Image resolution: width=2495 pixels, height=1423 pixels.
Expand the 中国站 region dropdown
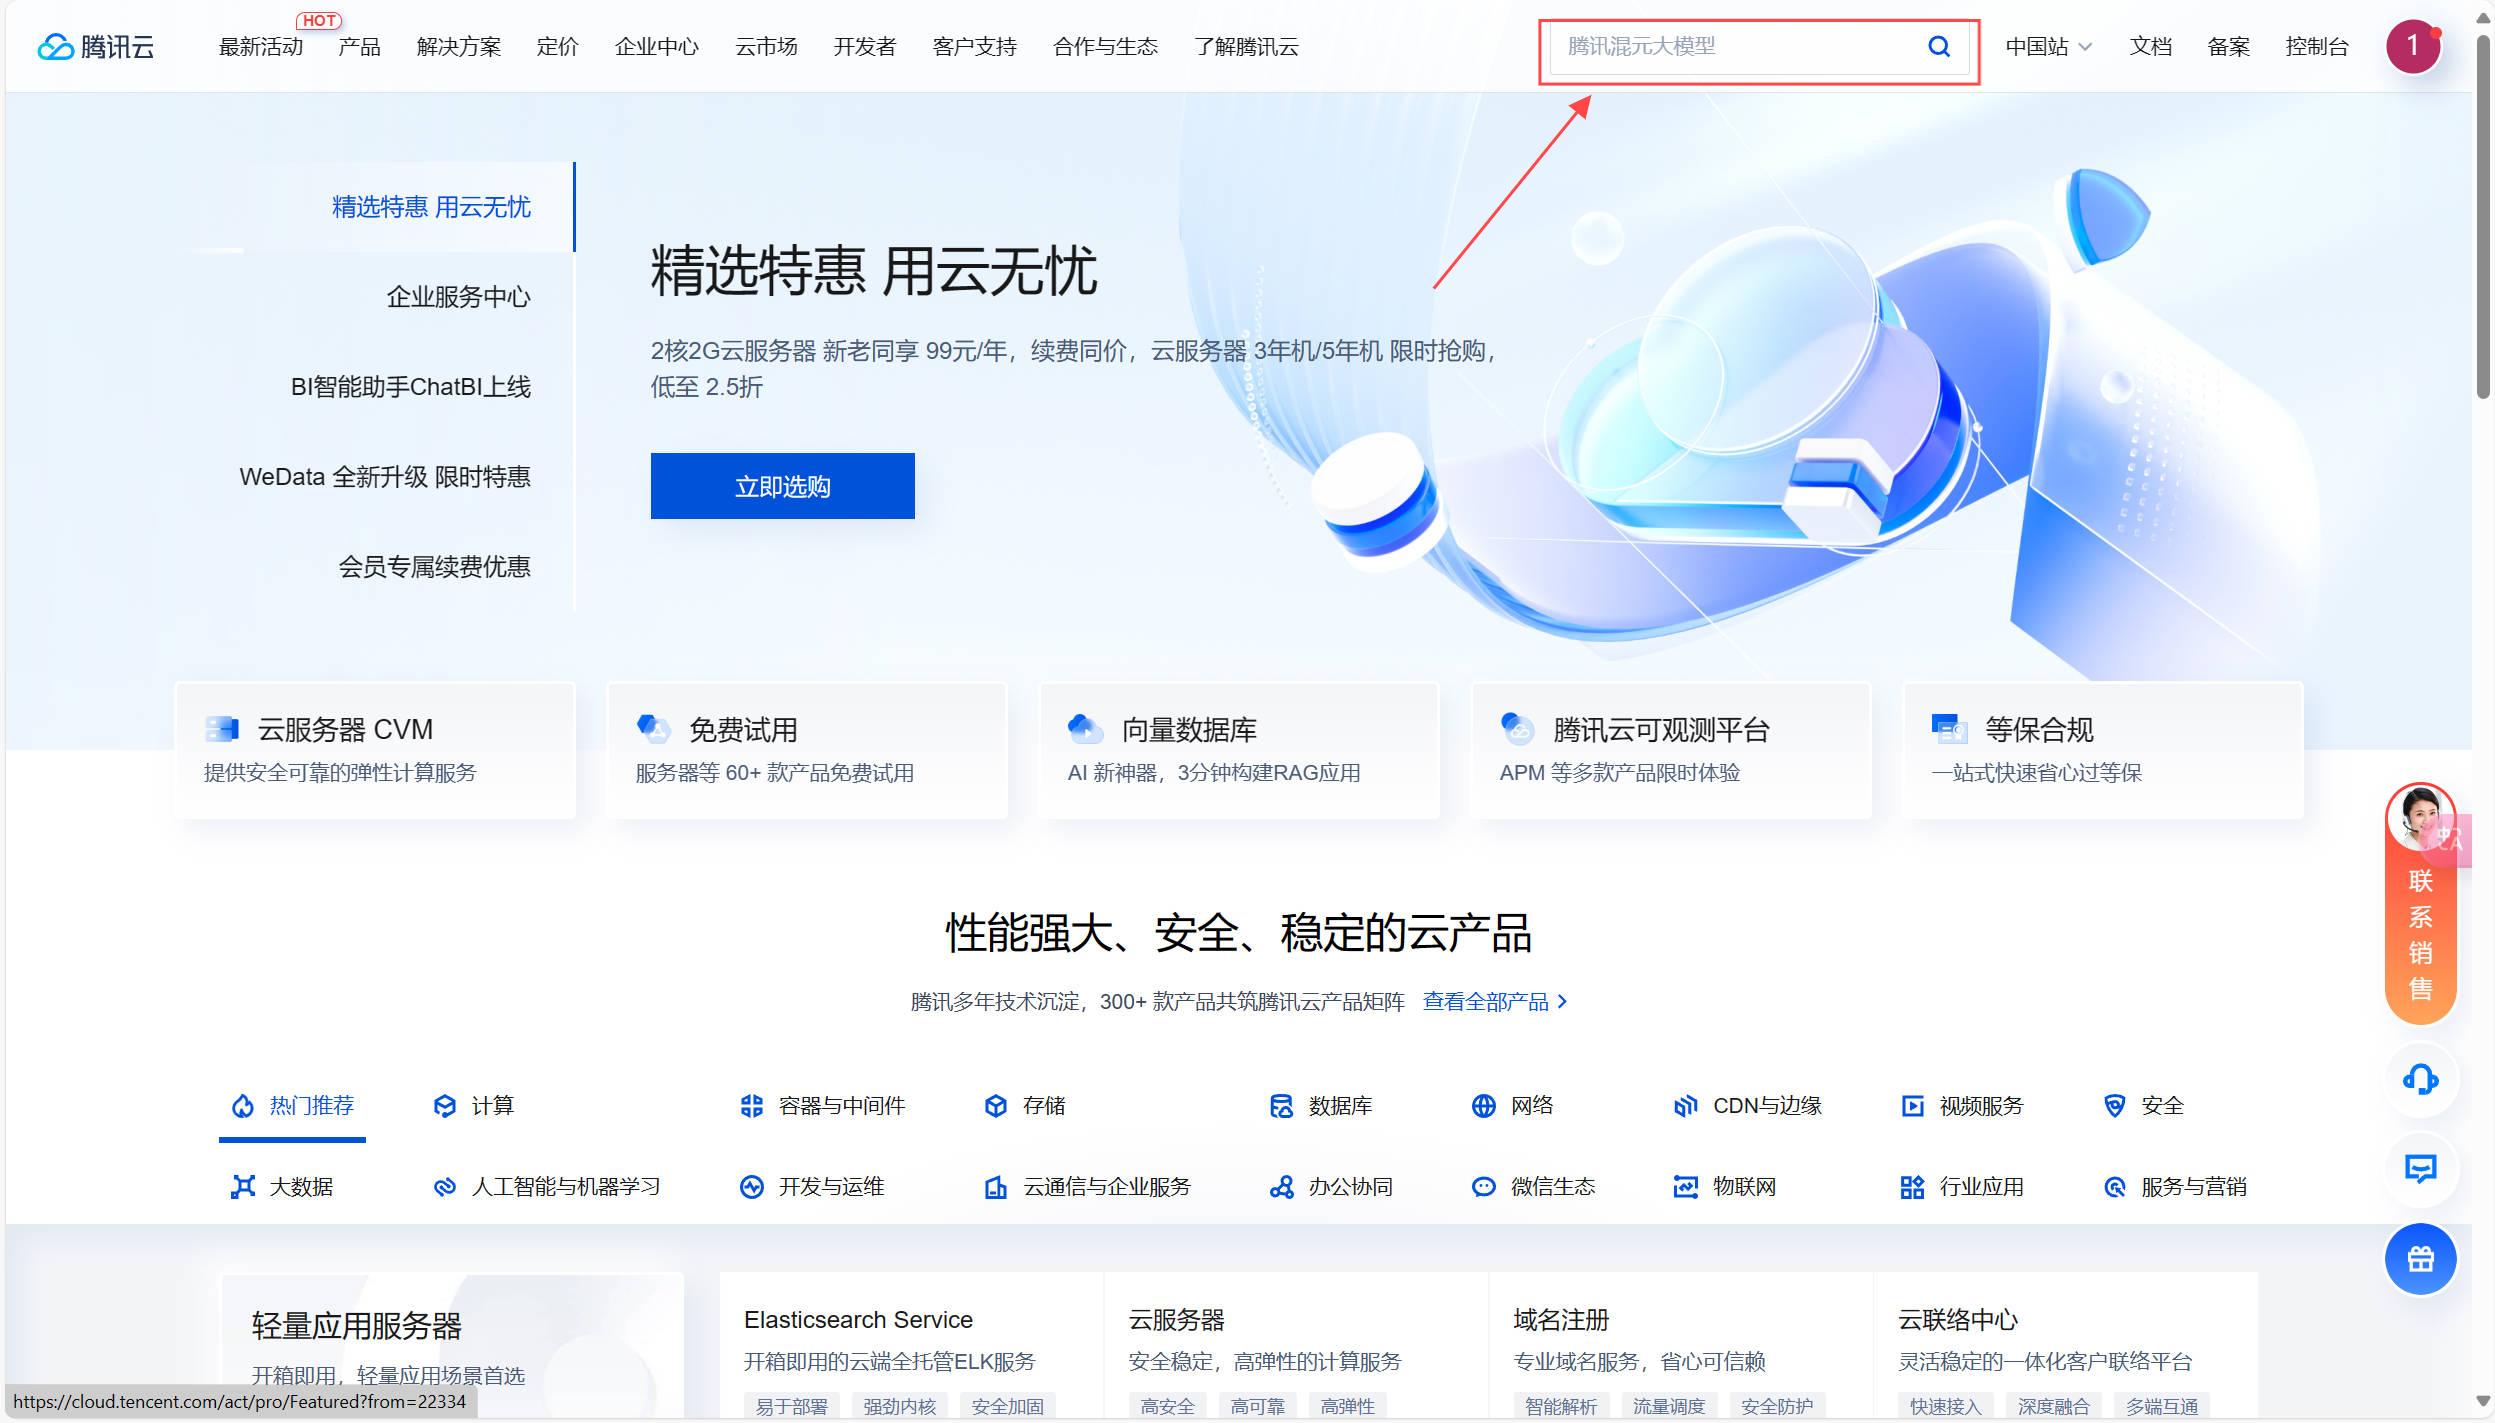[x=2048, y=46]
